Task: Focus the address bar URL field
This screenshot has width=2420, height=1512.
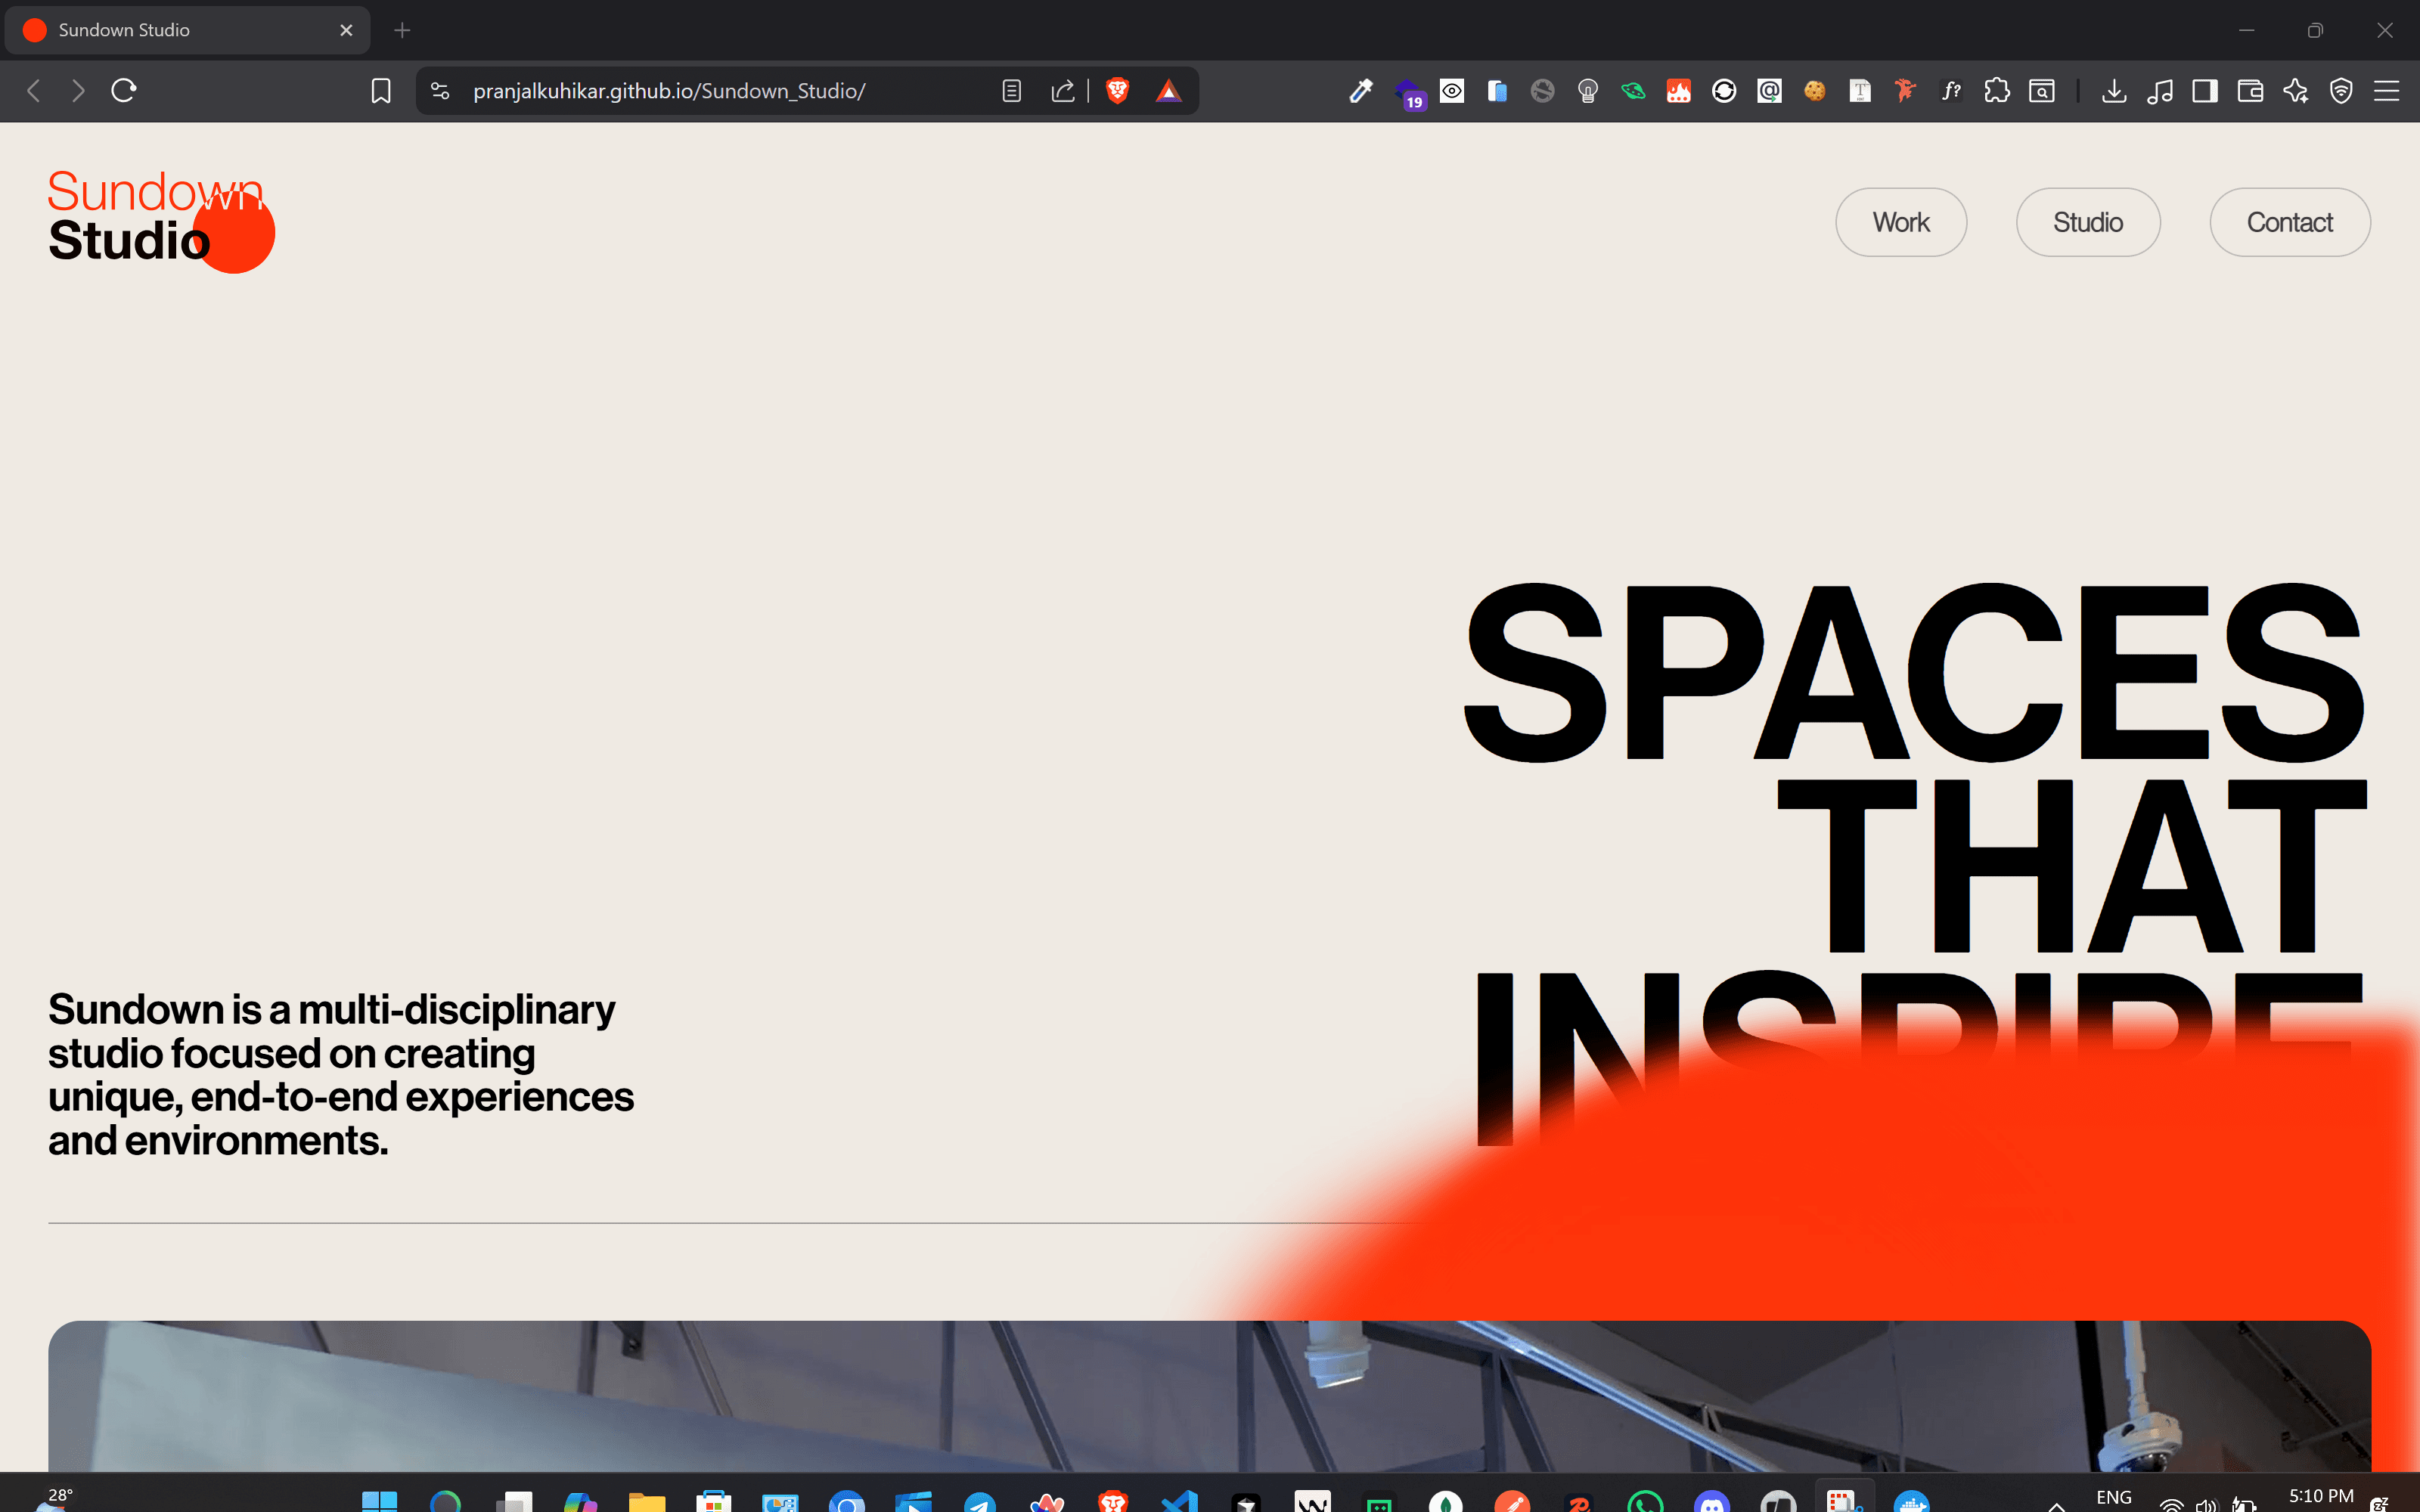Action: coord(669,91)
